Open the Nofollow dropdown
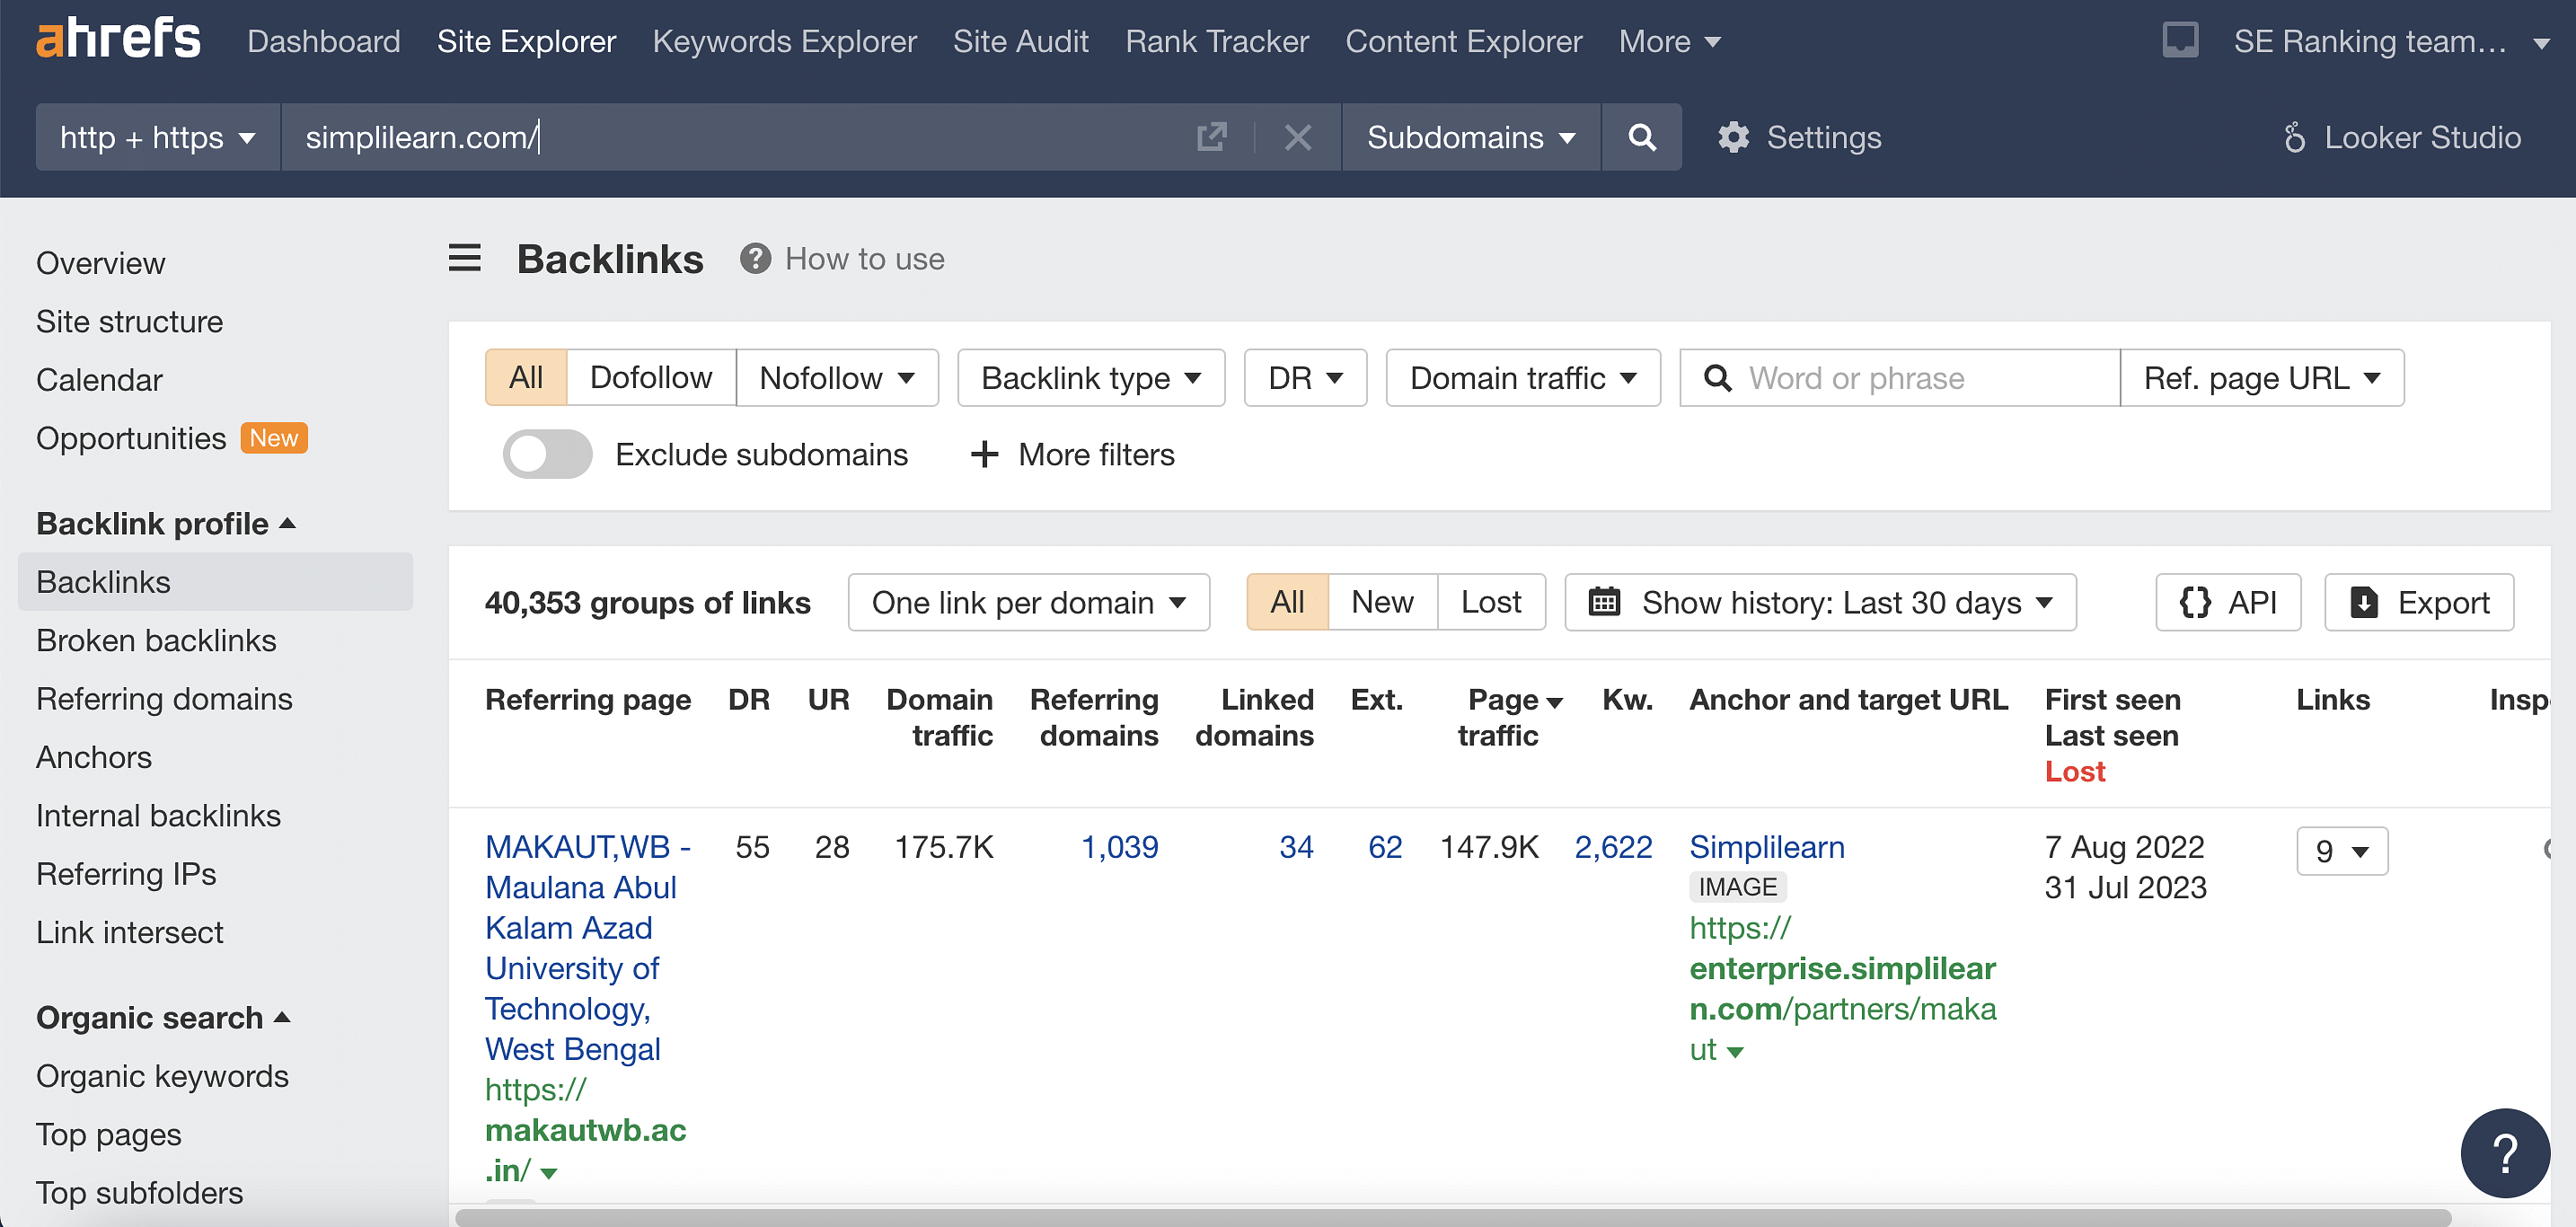The image size is (2576, 1227). pyautogui.click(x=837, y=377)
